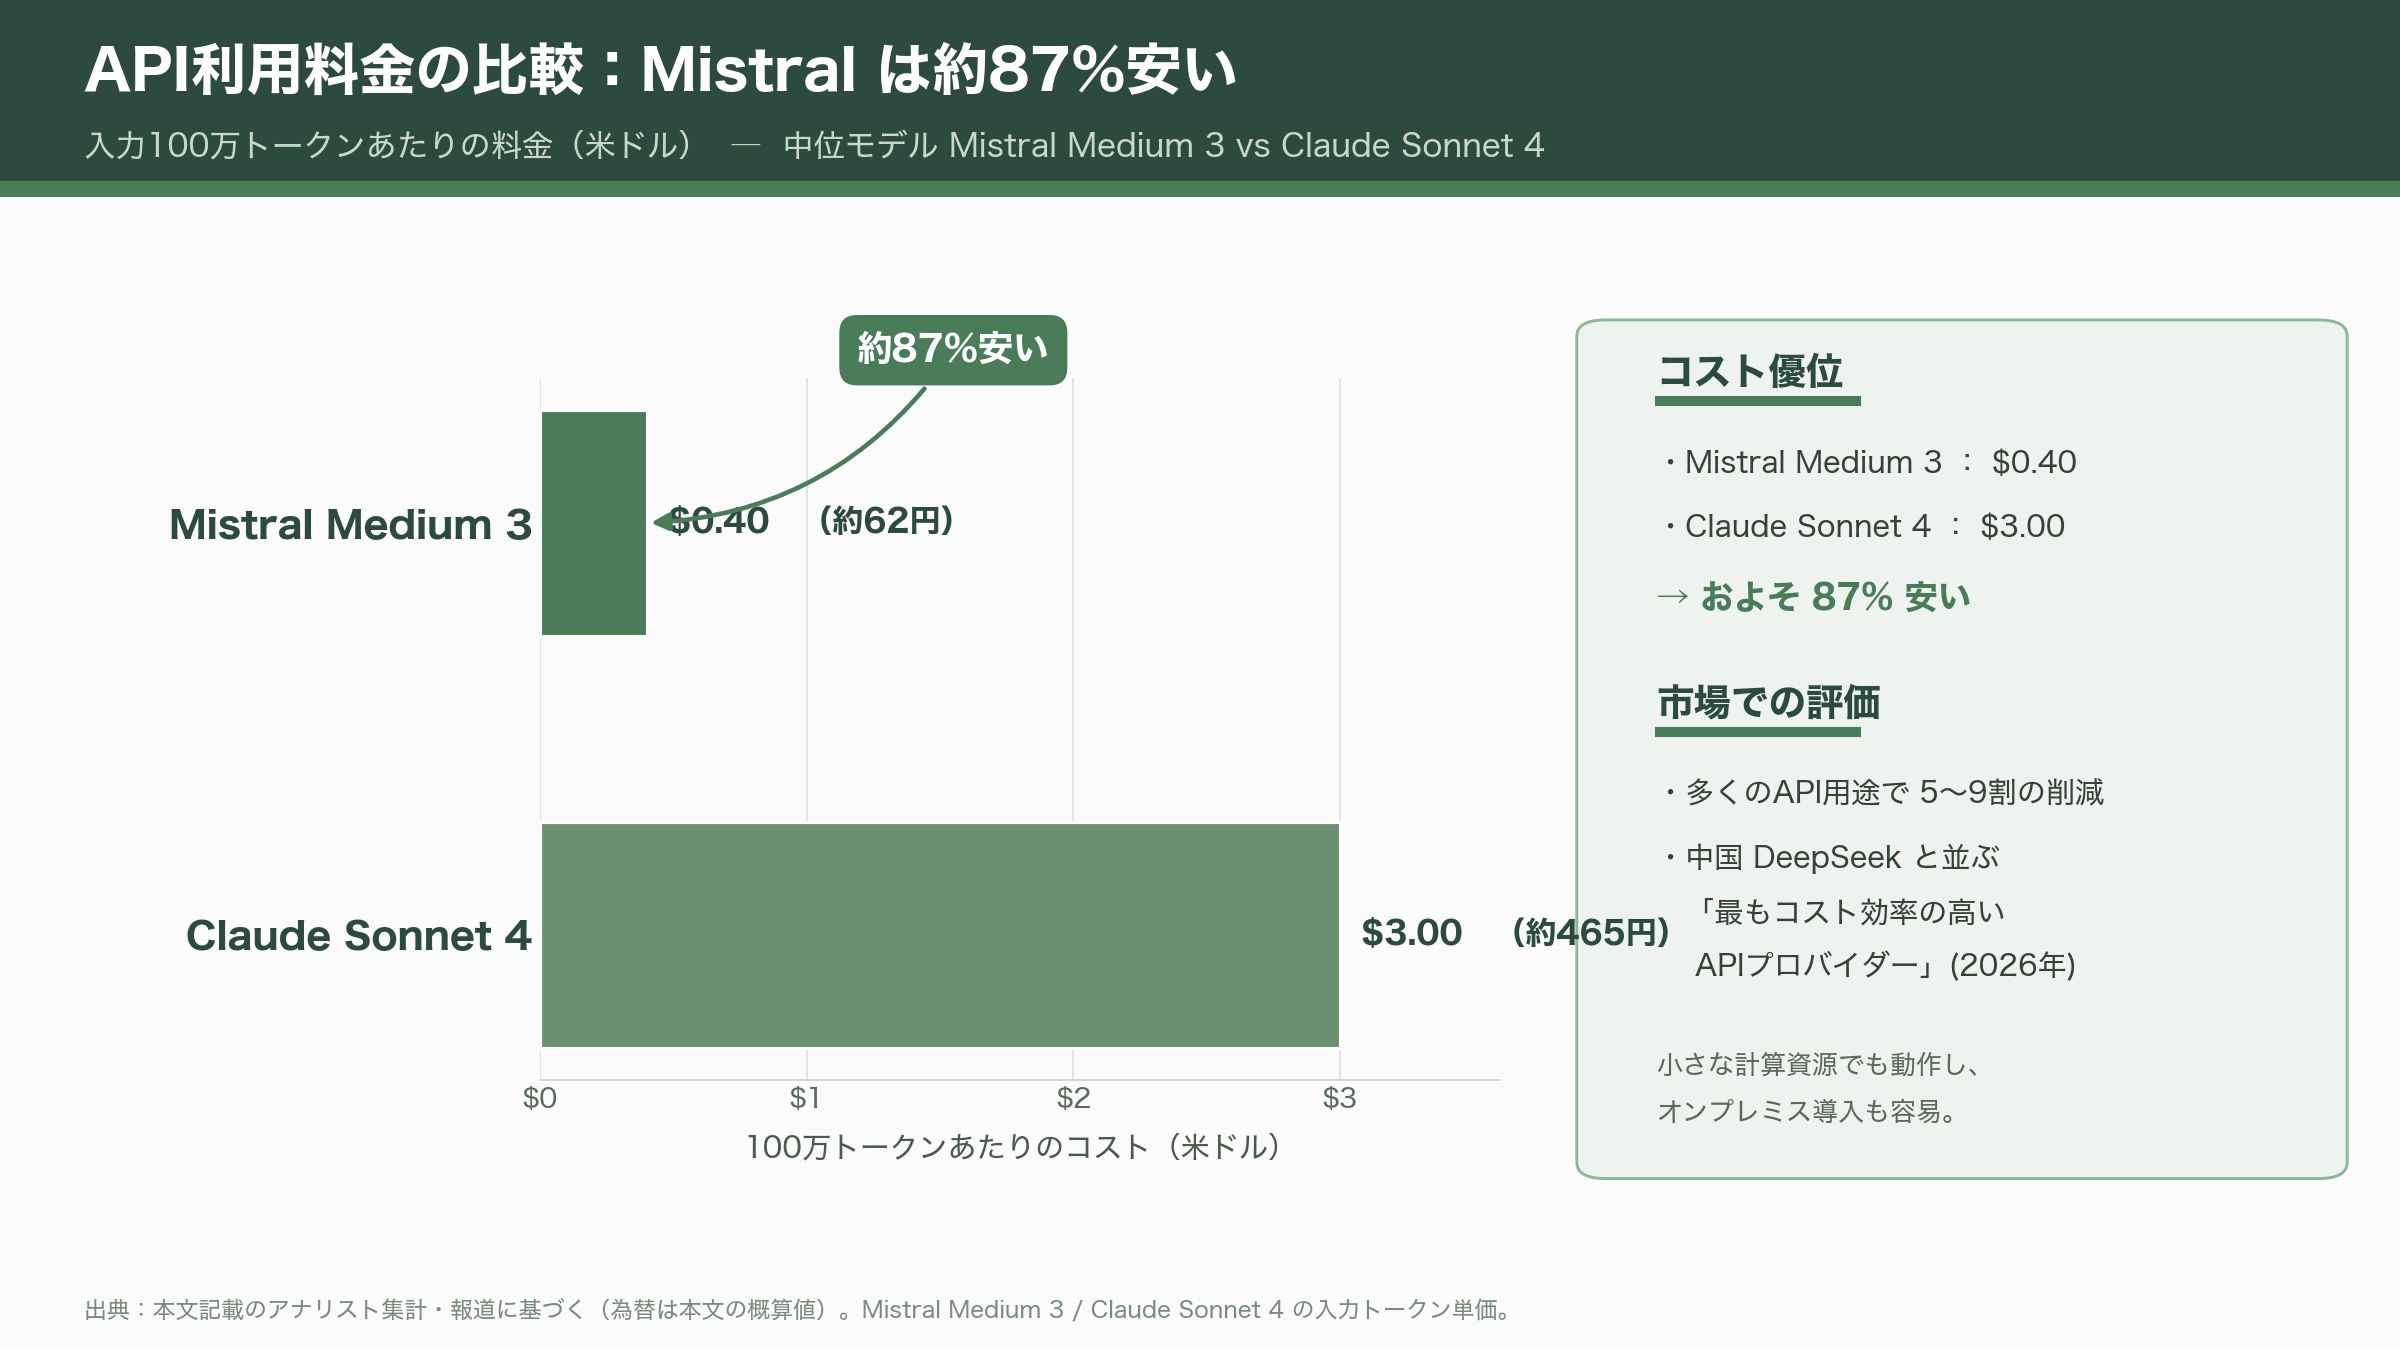Click the '$3' axis tick label

point(1340,1098)
